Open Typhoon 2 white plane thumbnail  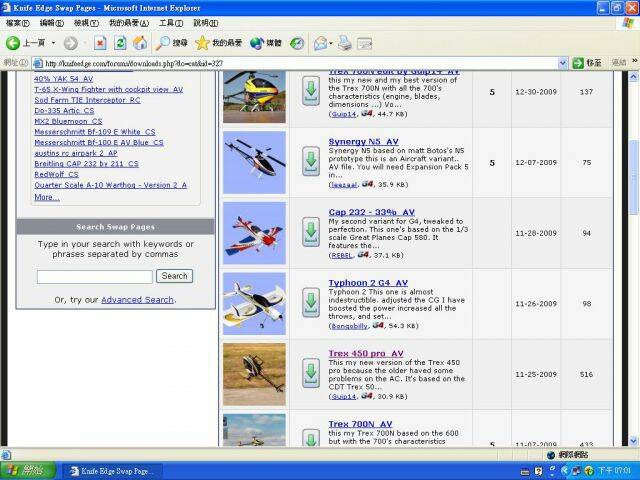[254, 303]
